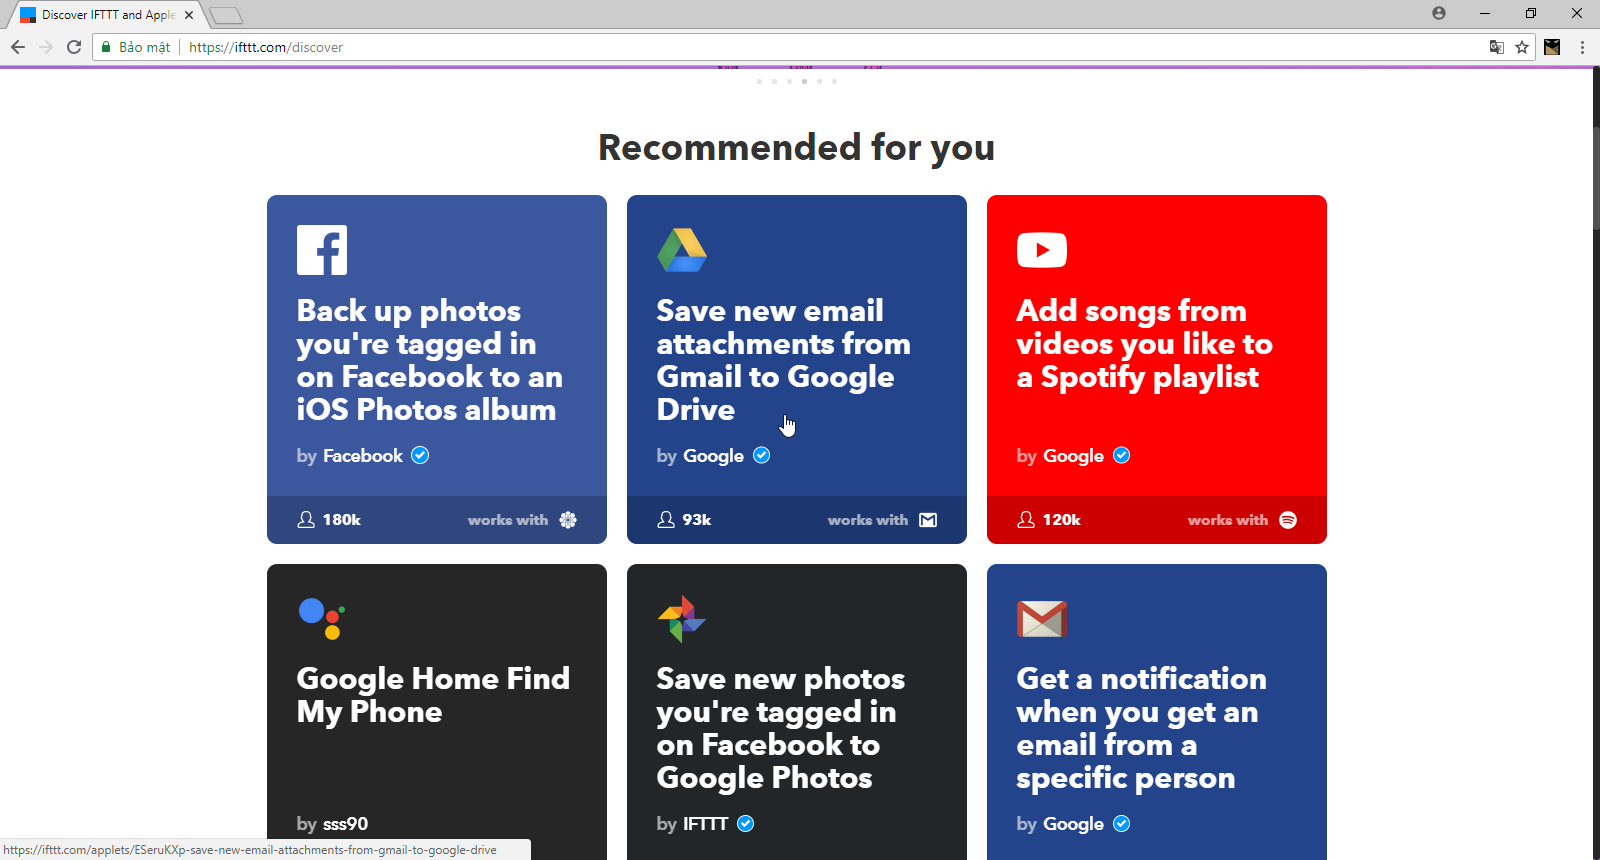Click the Gmail works-with icon on Drive card
The width and height of the screenshot is (1600, 860).
pos(928,520)
